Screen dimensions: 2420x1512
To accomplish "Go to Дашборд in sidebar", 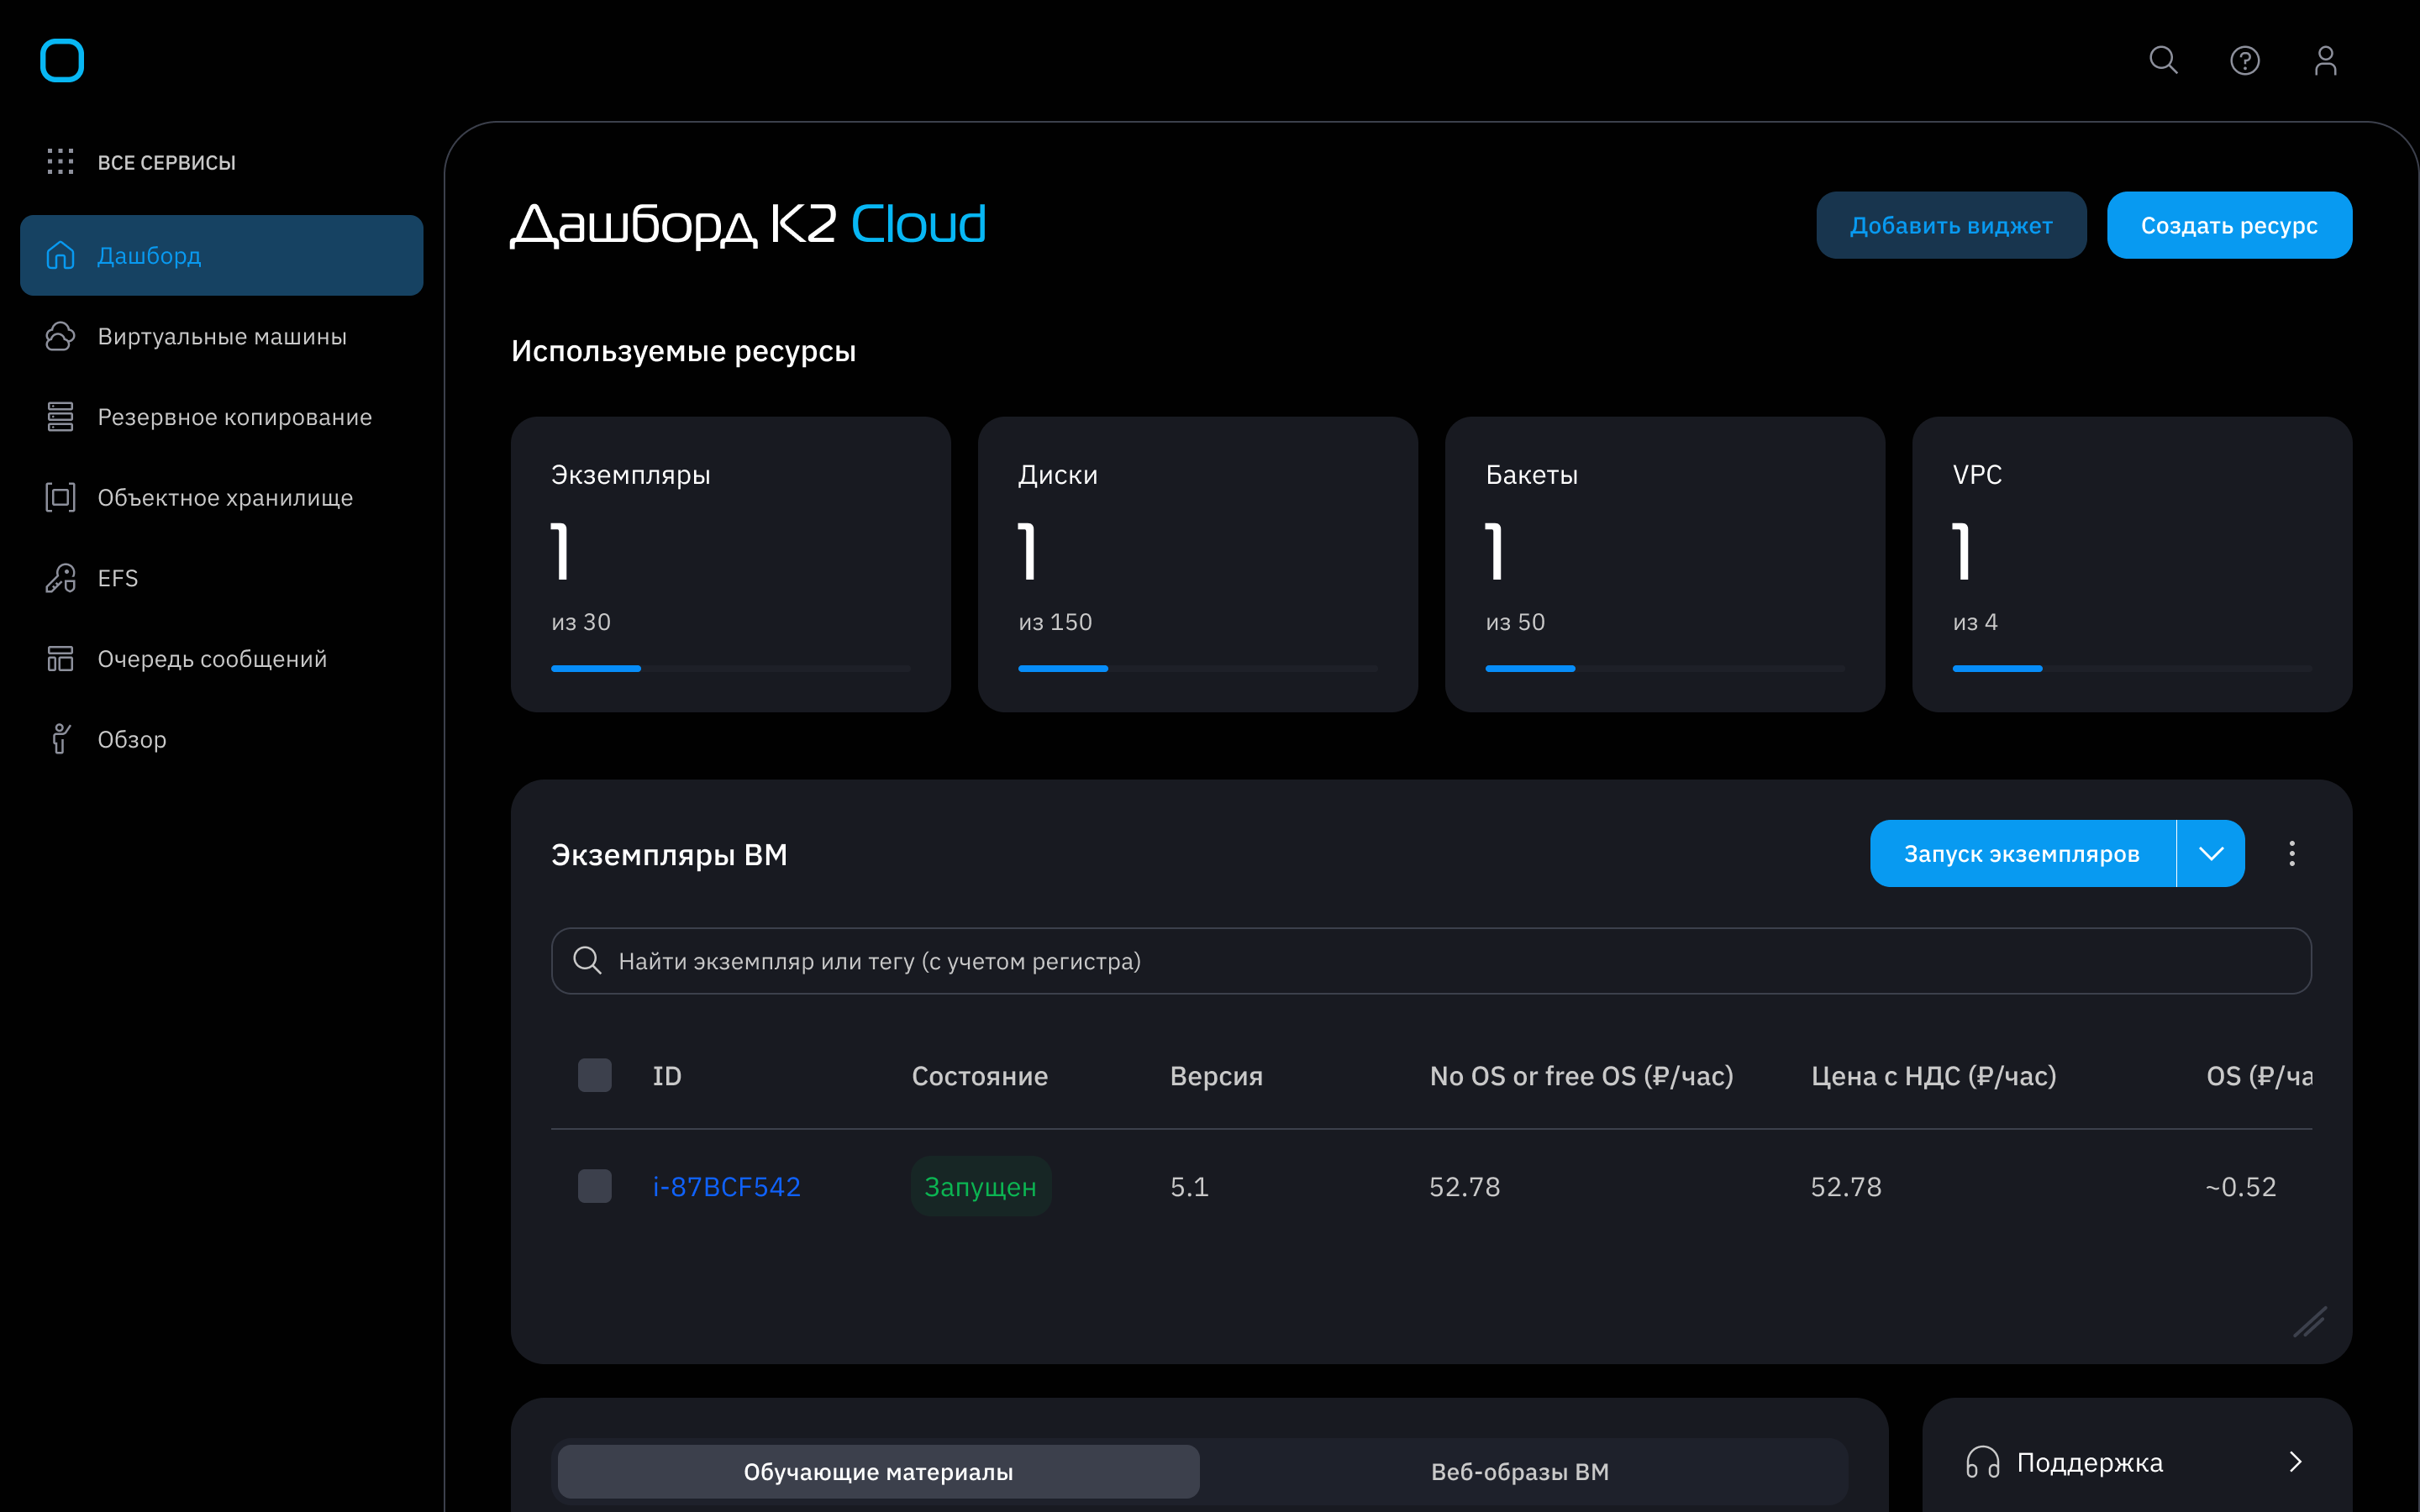I will 221,255.
